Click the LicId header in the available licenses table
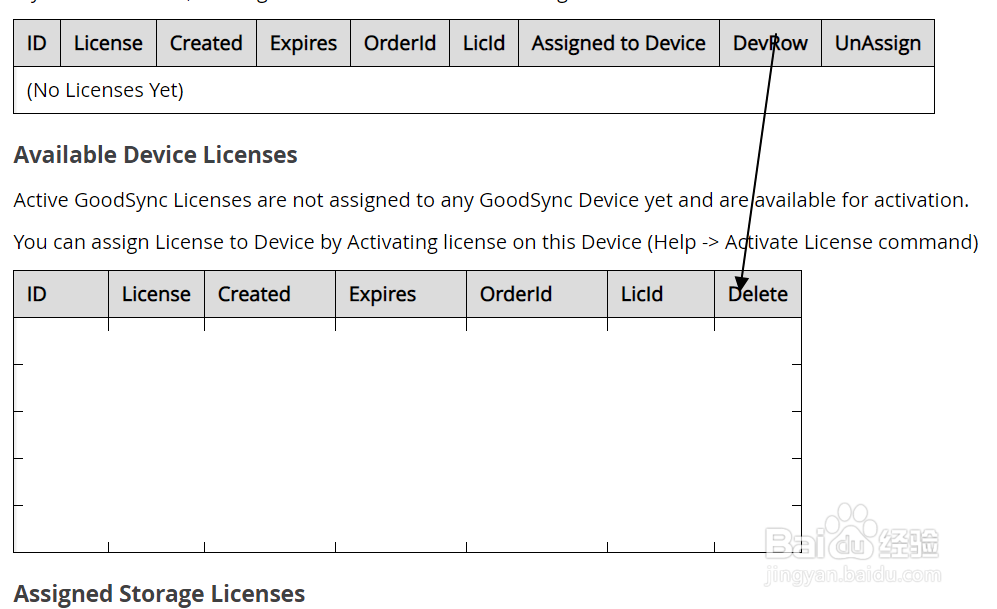 pyautogui.click(x=661, y=294)
